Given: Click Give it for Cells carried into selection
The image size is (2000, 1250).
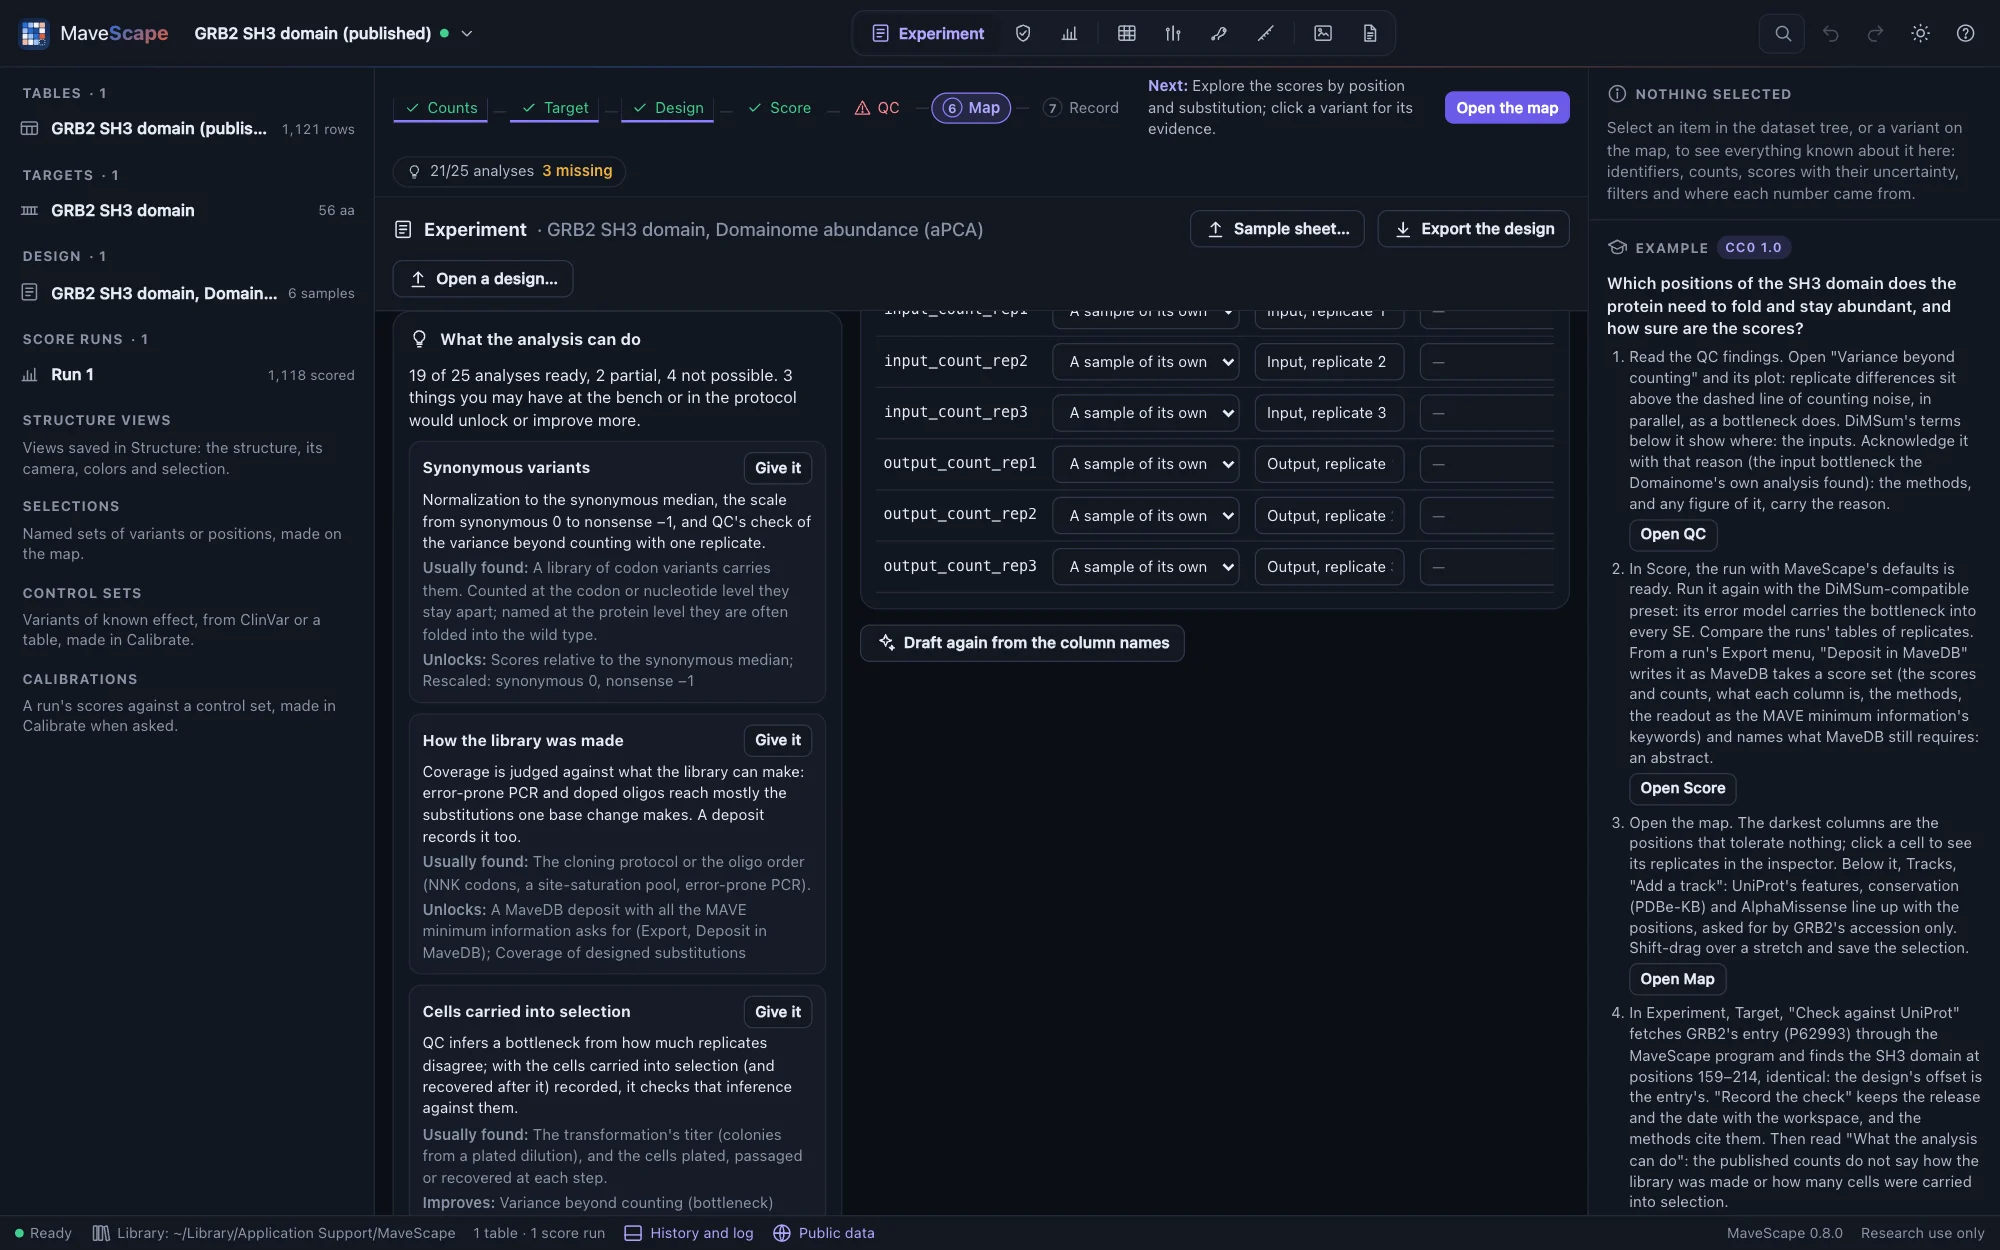Looking at the screenshot, I should tap(778, 1012).
